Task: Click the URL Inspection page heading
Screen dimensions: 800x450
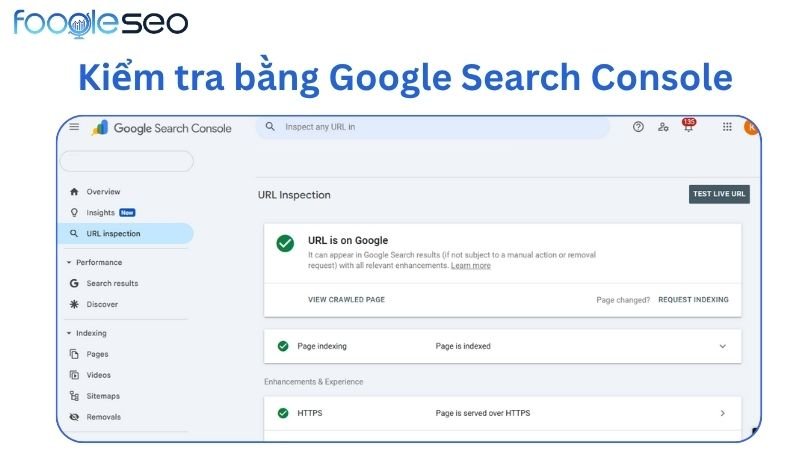Action: coord(294,195)
